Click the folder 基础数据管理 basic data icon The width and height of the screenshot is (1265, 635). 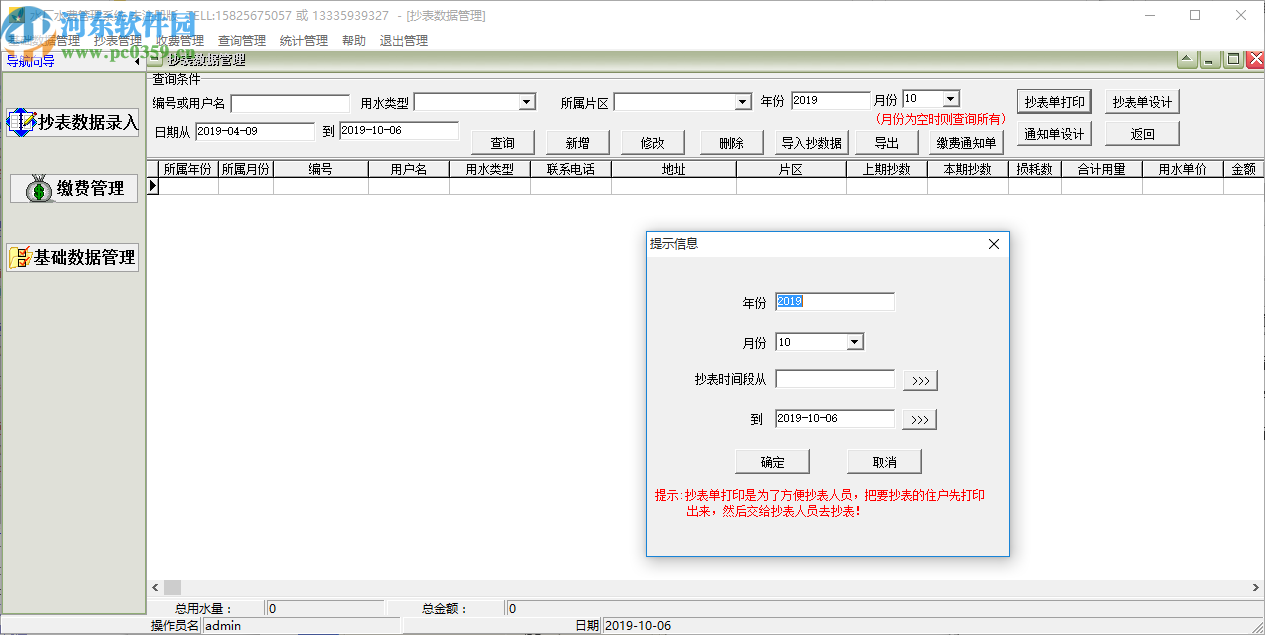pos(19,256)
